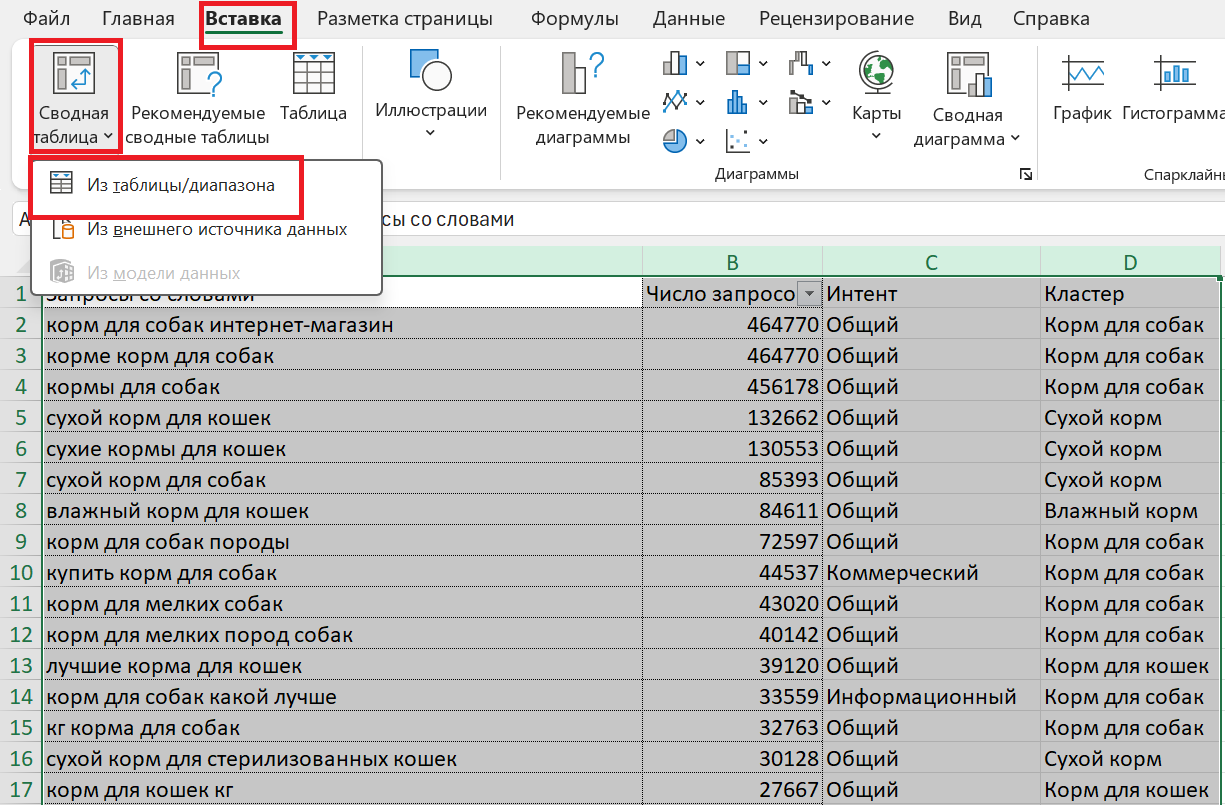The image size is (1225, 805).
Task: Click cell 'сухой корм для кошек'
Action: coord(342,418)
